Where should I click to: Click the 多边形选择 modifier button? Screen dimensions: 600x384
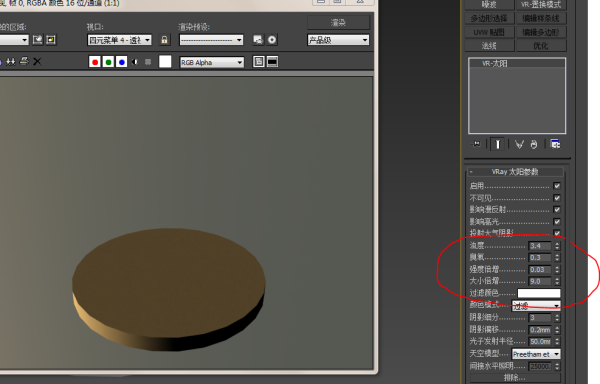[x=489, y=18]
